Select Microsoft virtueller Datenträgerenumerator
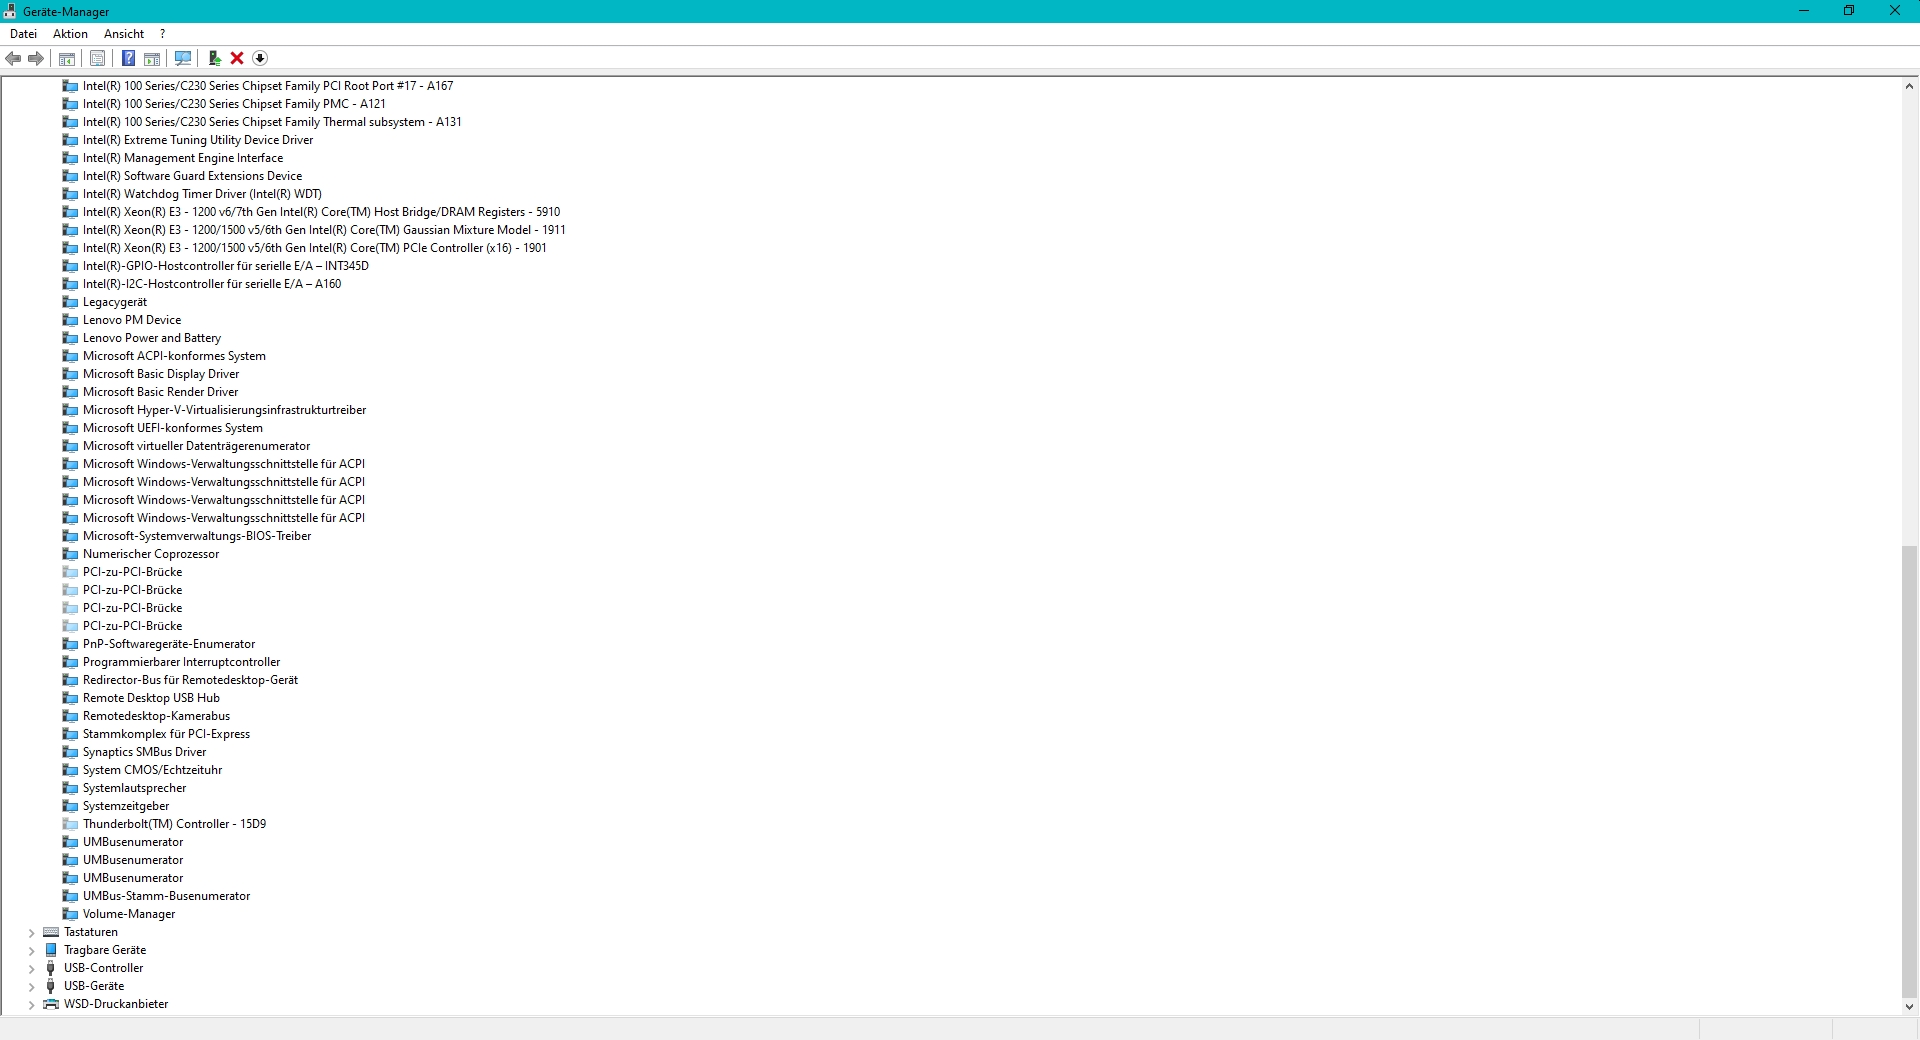1920x1040 pixels. point(196,446)
